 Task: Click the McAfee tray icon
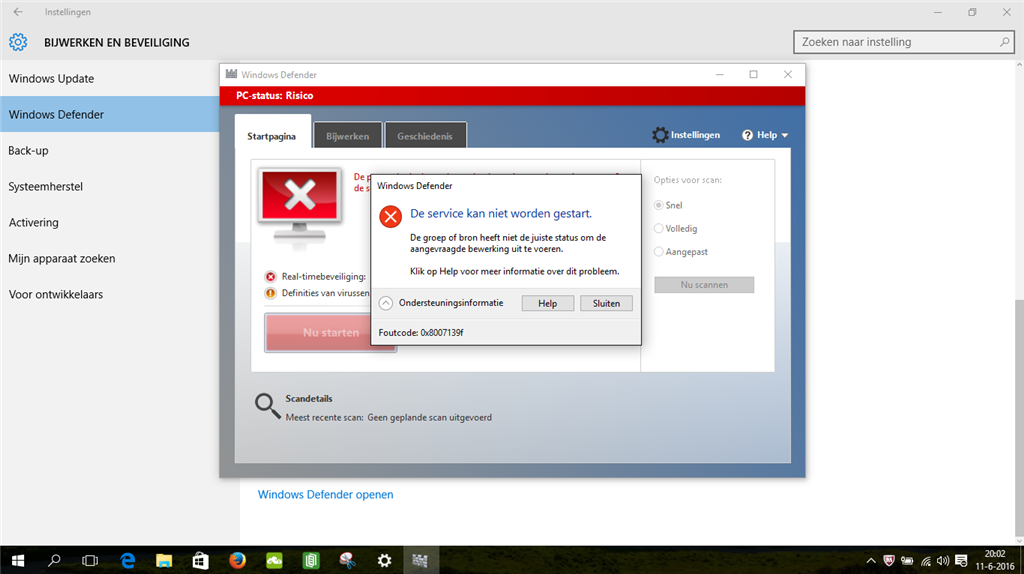point(889,560)
